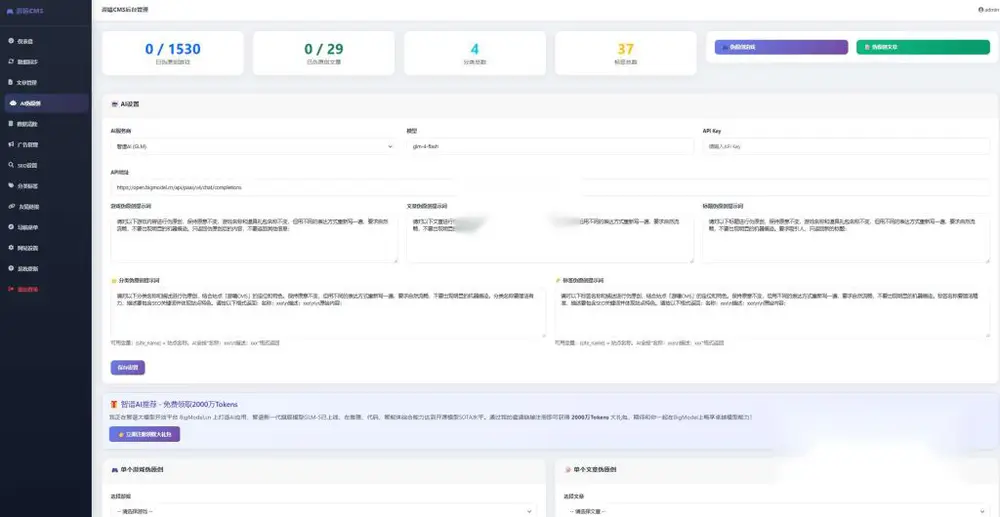The width and height of the screenshot is (1000, 517).
Task: Click the purple batch rewrite games button
Action: click(781, 47)
